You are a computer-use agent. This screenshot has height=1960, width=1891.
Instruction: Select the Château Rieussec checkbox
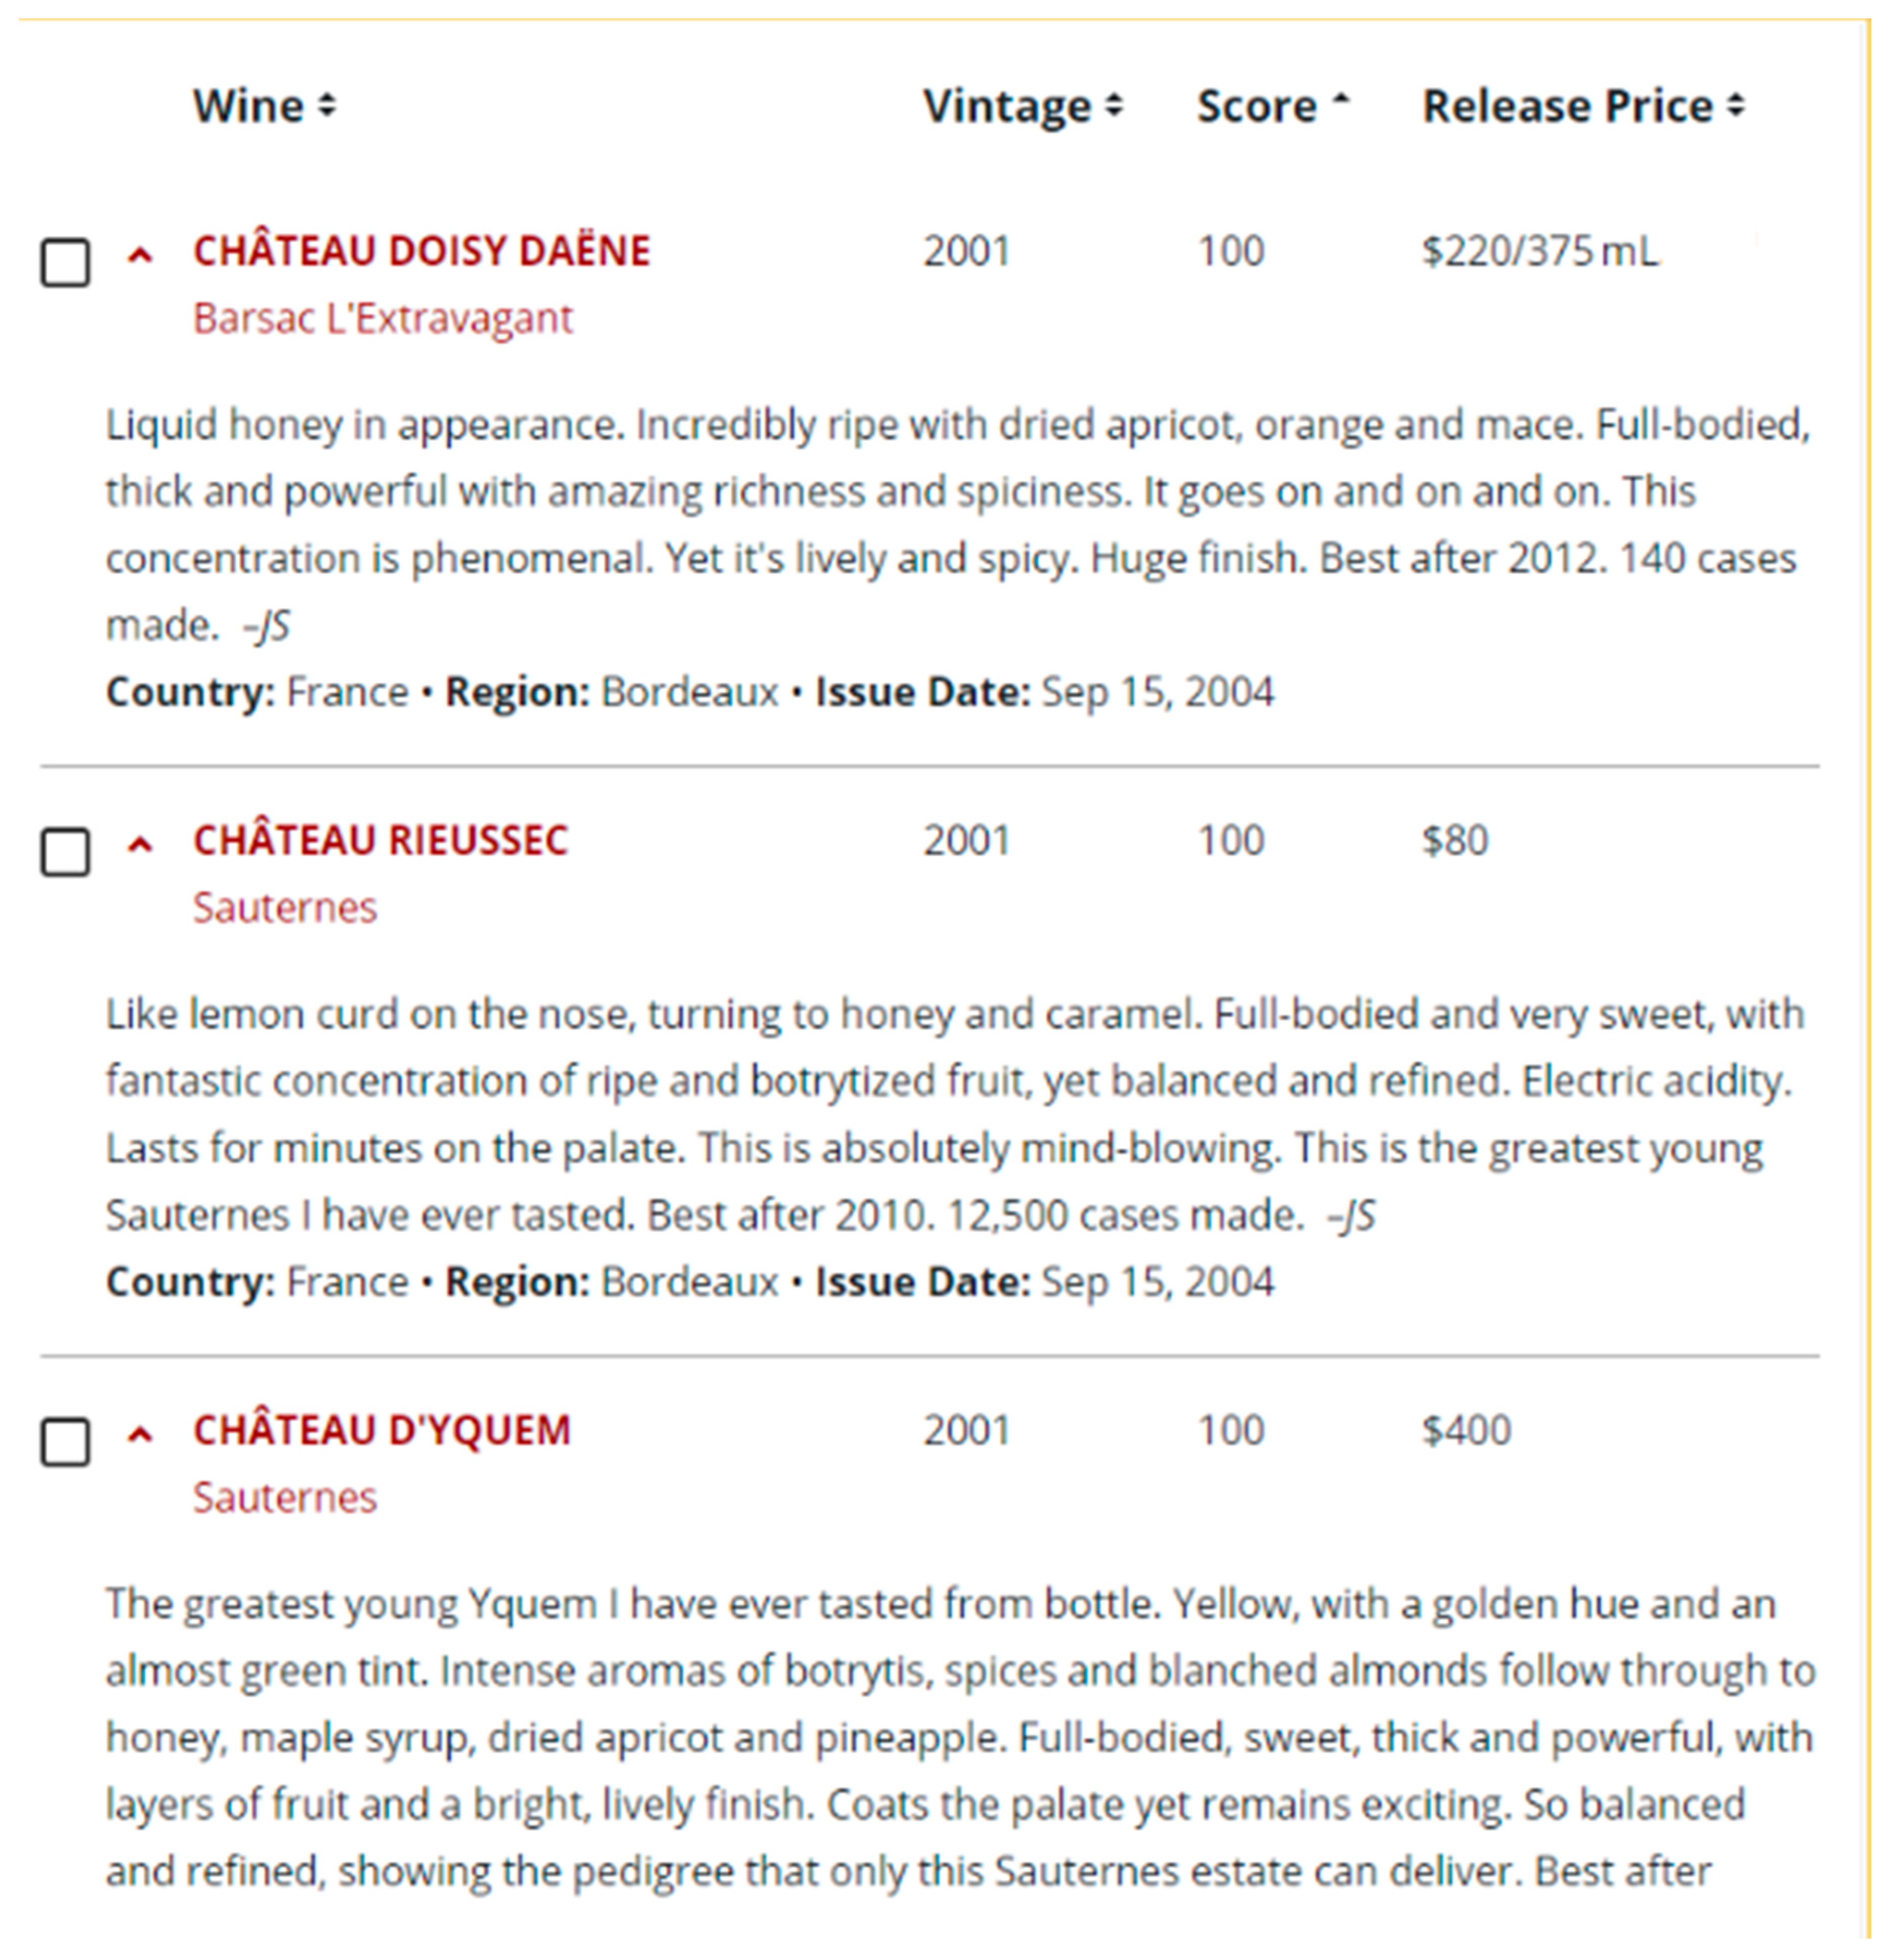[x=65, y=852]
